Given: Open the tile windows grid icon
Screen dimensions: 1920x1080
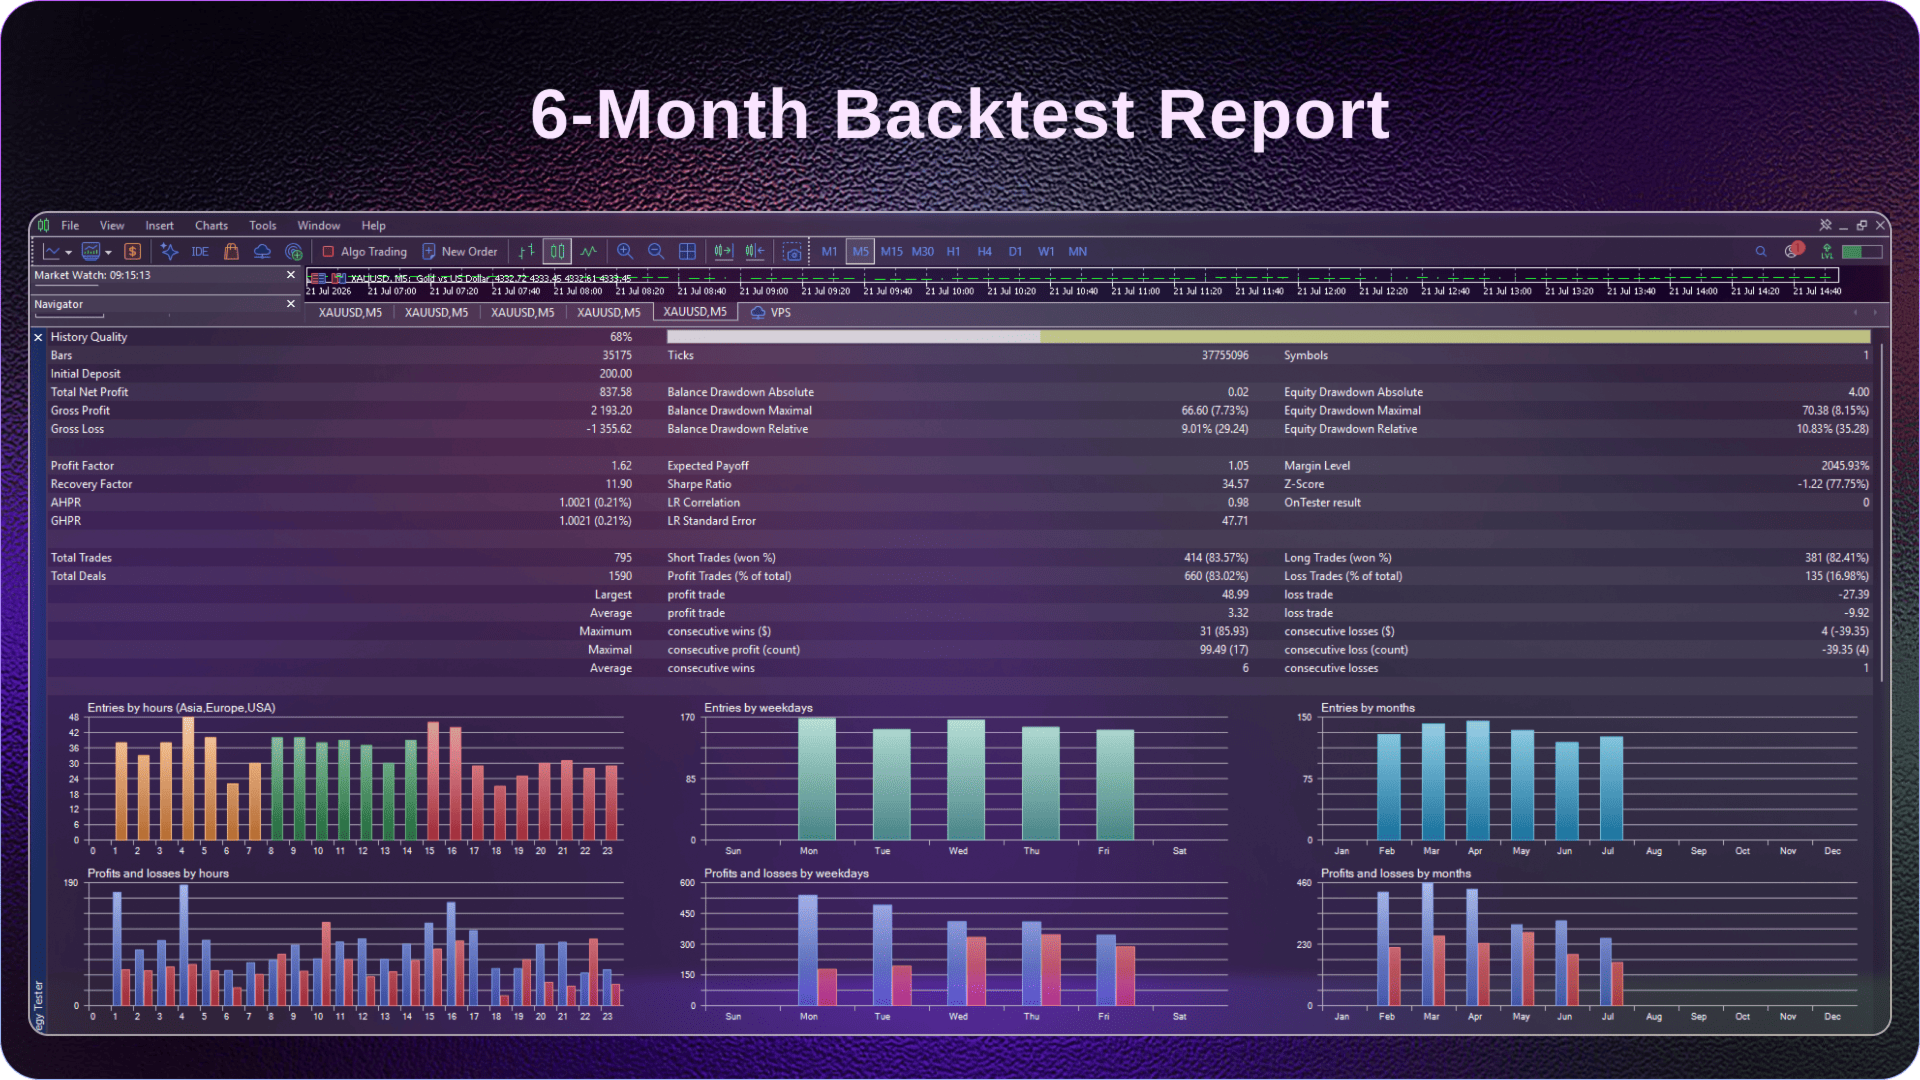Looking at the screenshot, I should [x=687, y=252].
